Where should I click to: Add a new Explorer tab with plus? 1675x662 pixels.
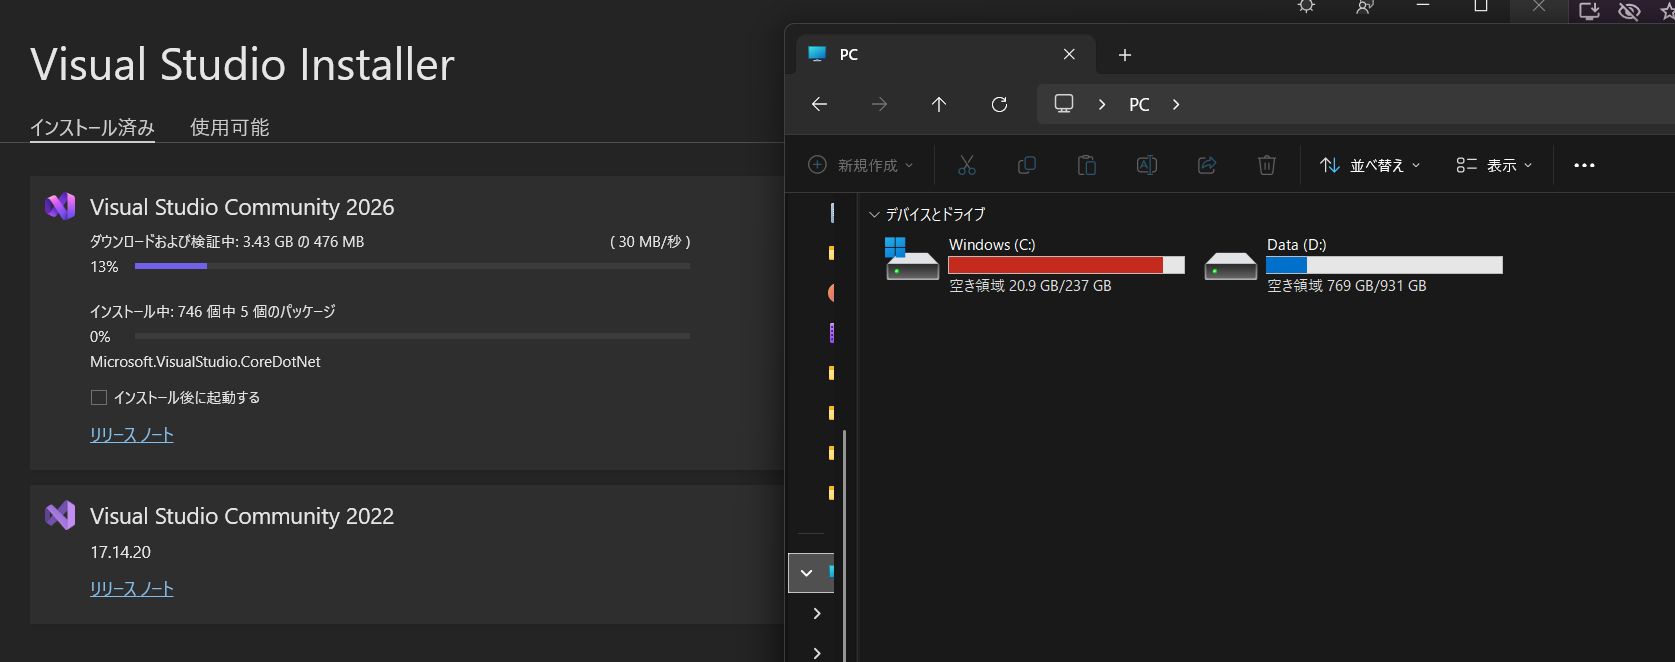pyautogui.click(x=1125, y=55)
